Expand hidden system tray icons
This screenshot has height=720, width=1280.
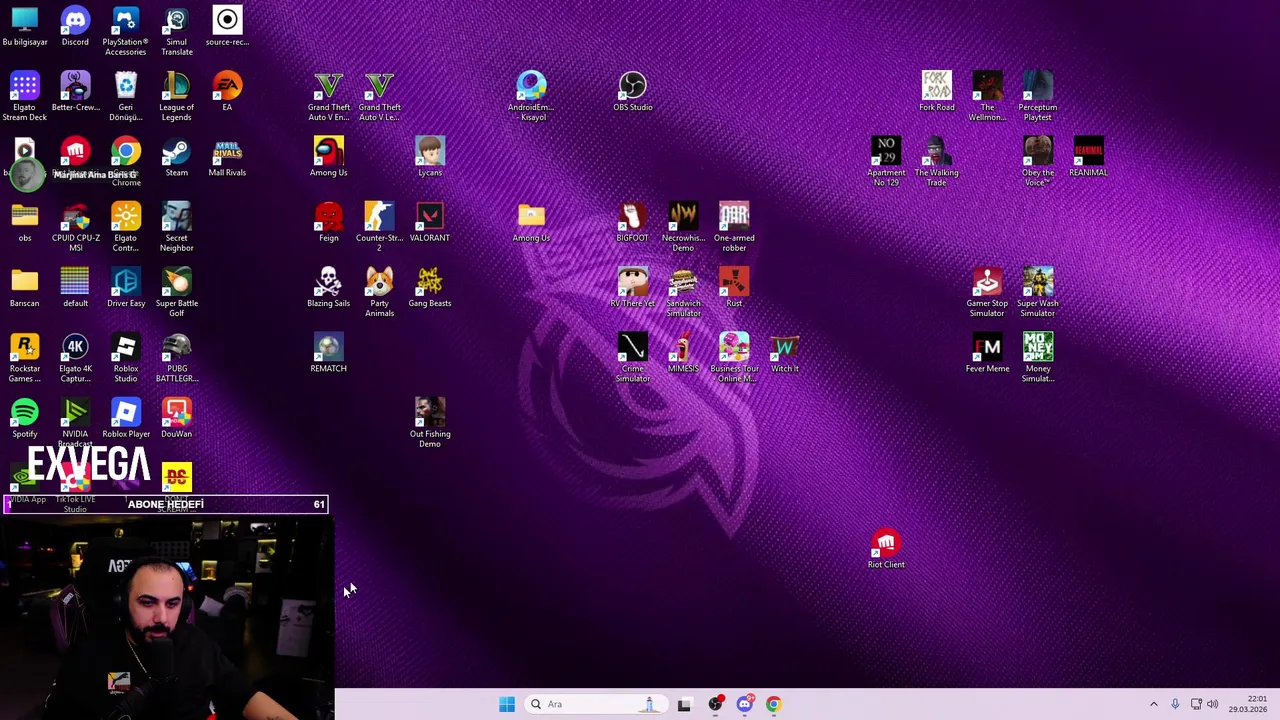click(1153, 704)
